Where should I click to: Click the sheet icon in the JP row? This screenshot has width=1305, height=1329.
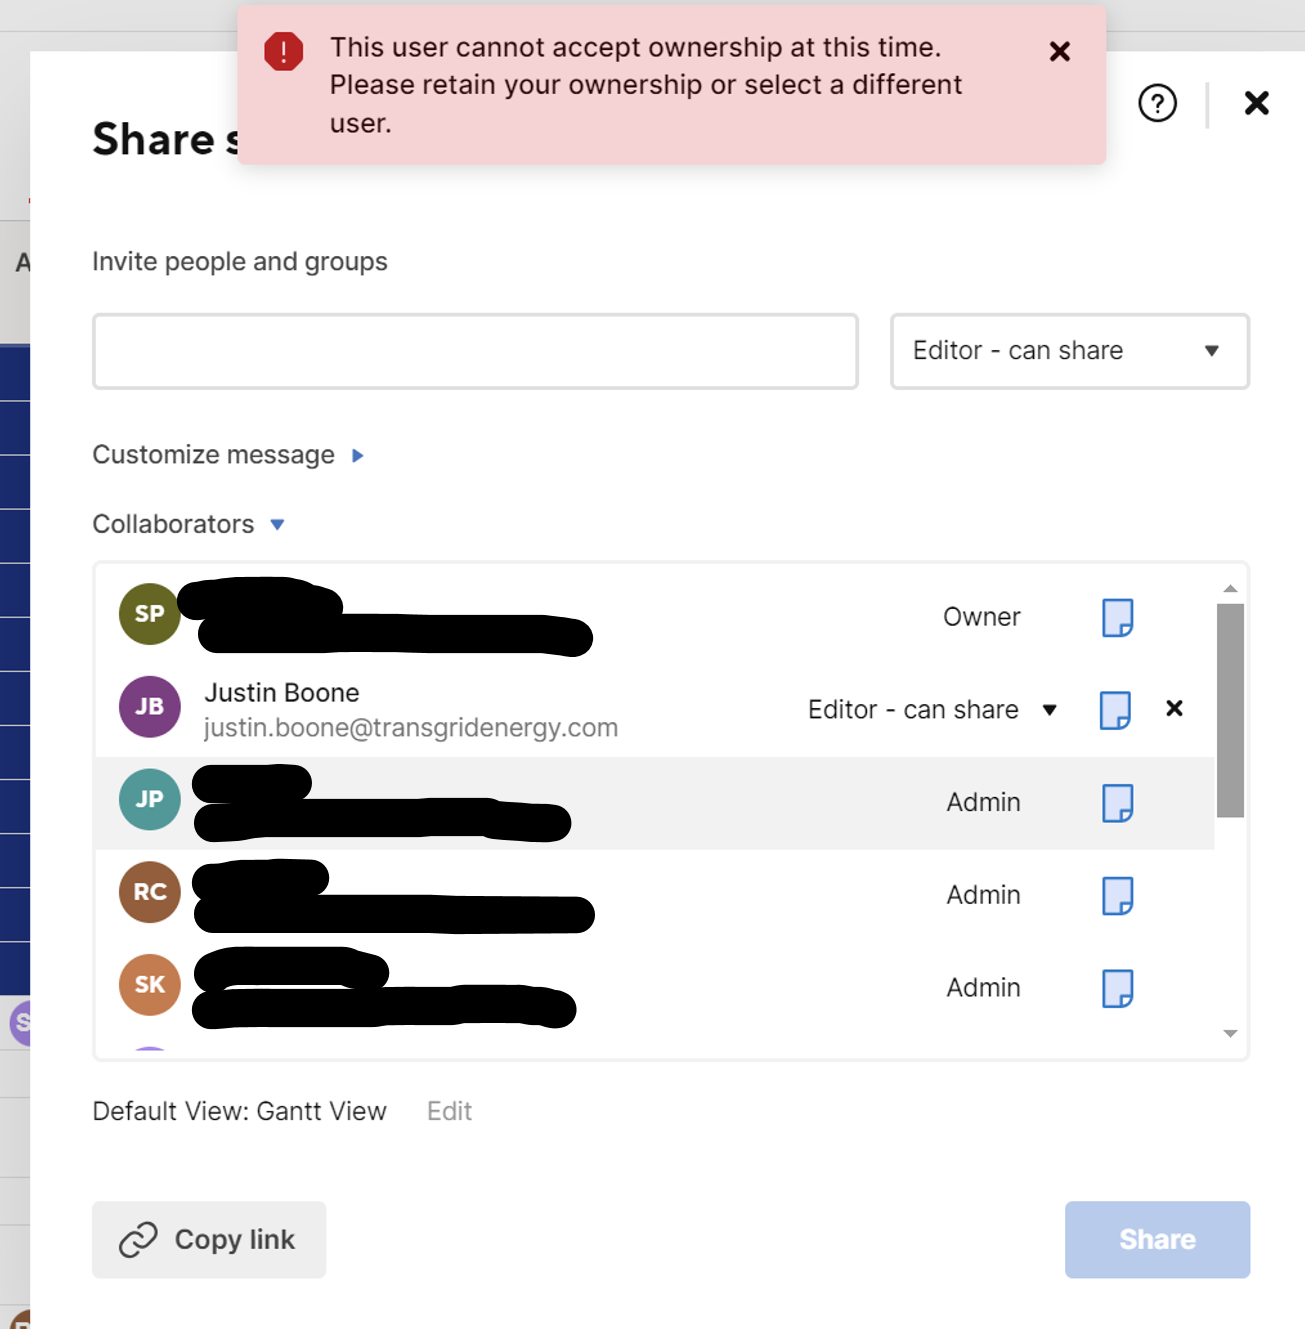coord(1117,803)
